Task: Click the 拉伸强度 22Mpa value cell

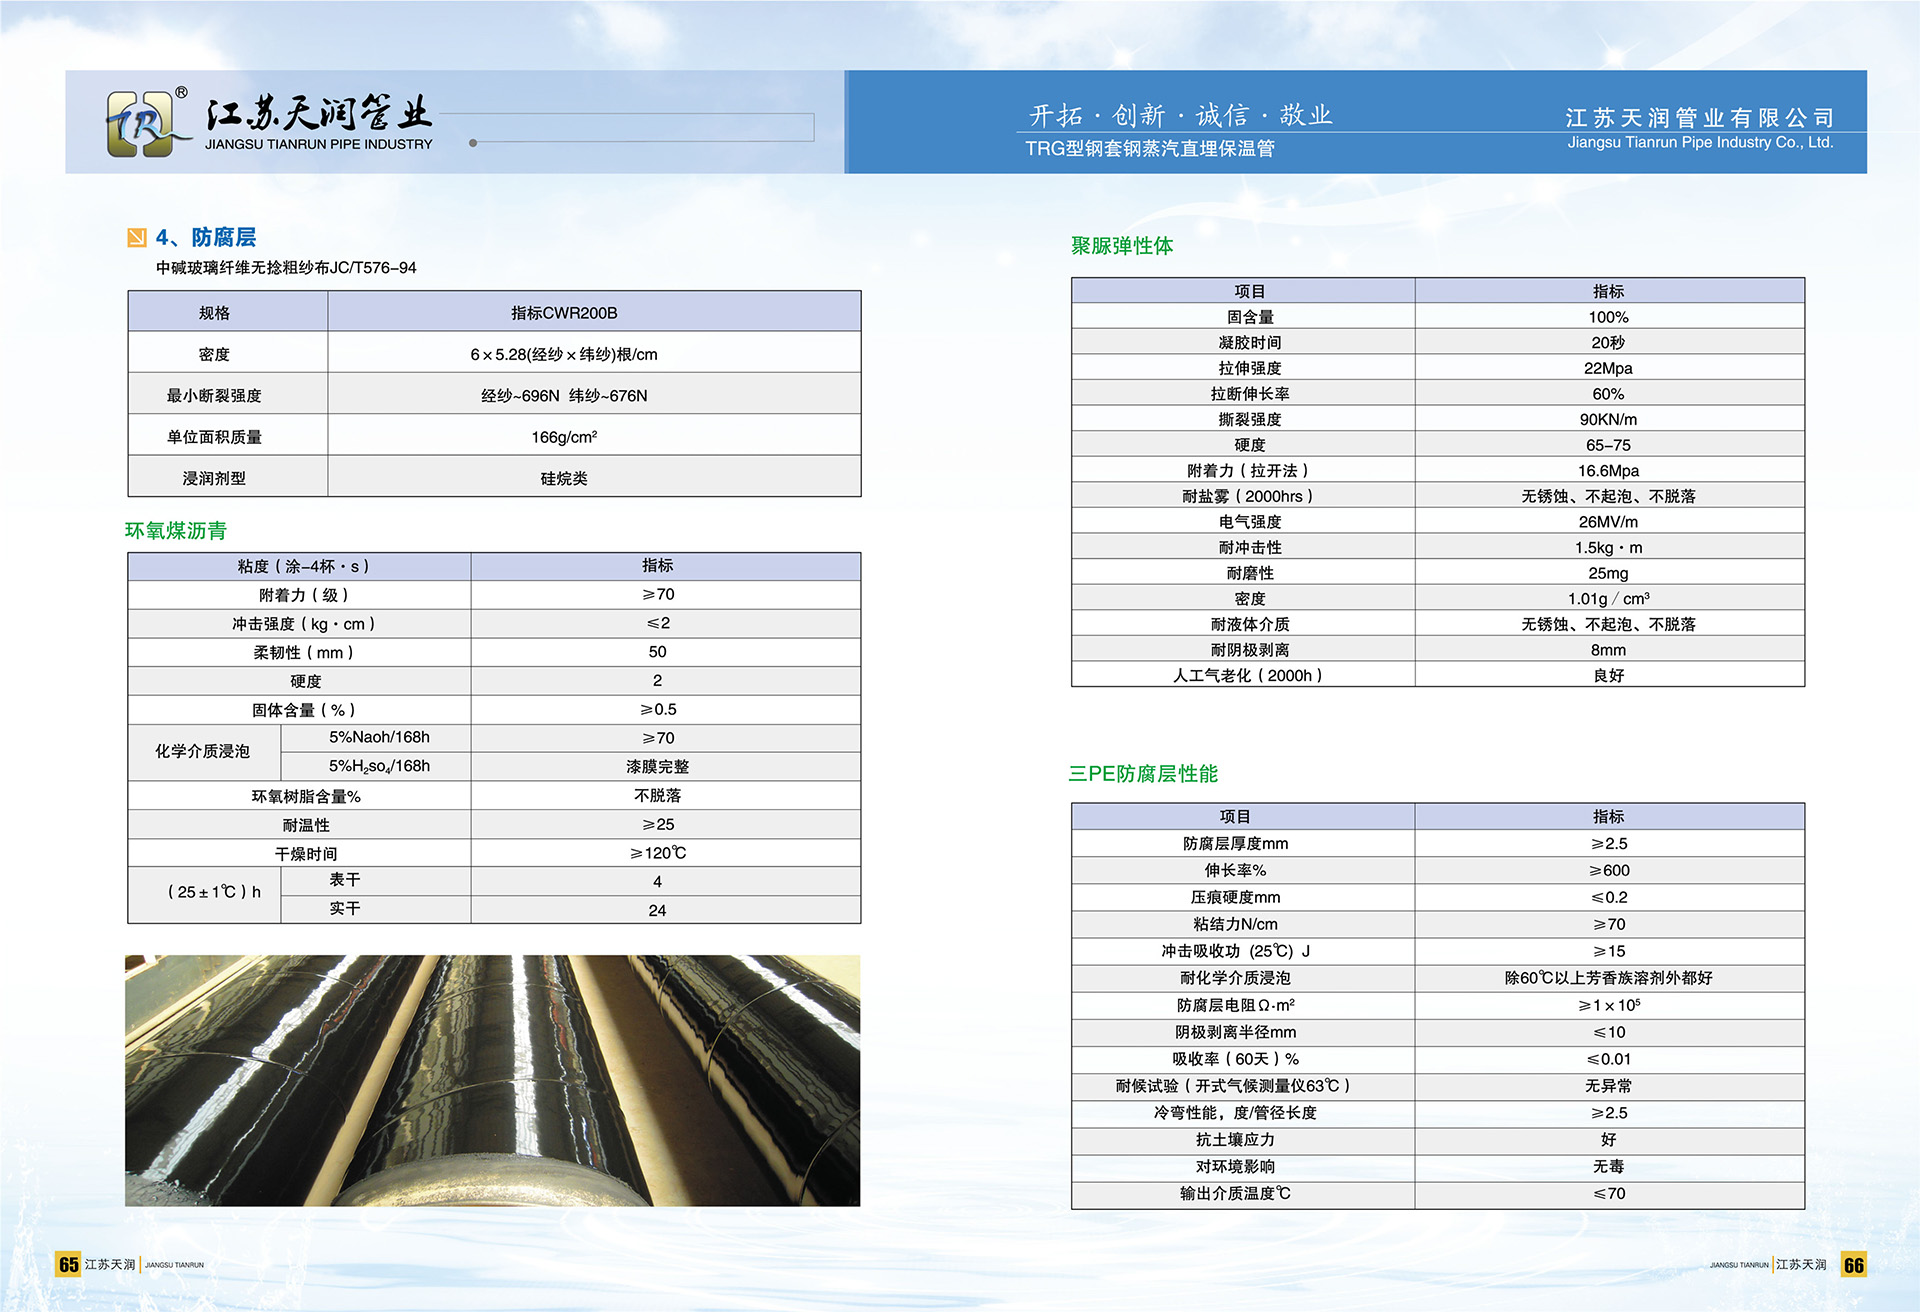Action: click(x=1608, y=368)
